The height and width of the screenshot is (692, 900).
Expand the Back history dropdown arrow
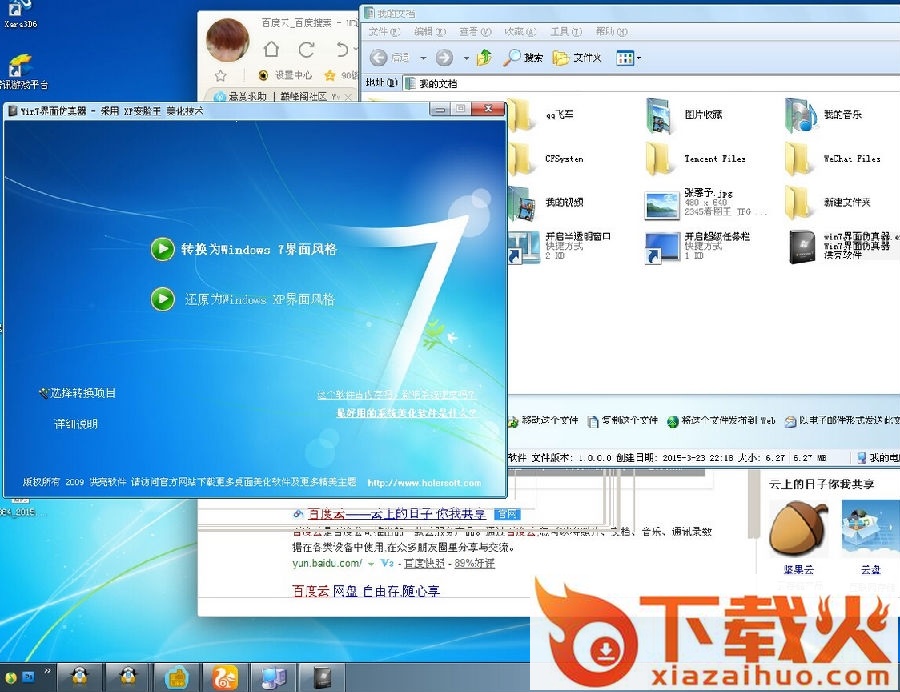tap(423, 58)
